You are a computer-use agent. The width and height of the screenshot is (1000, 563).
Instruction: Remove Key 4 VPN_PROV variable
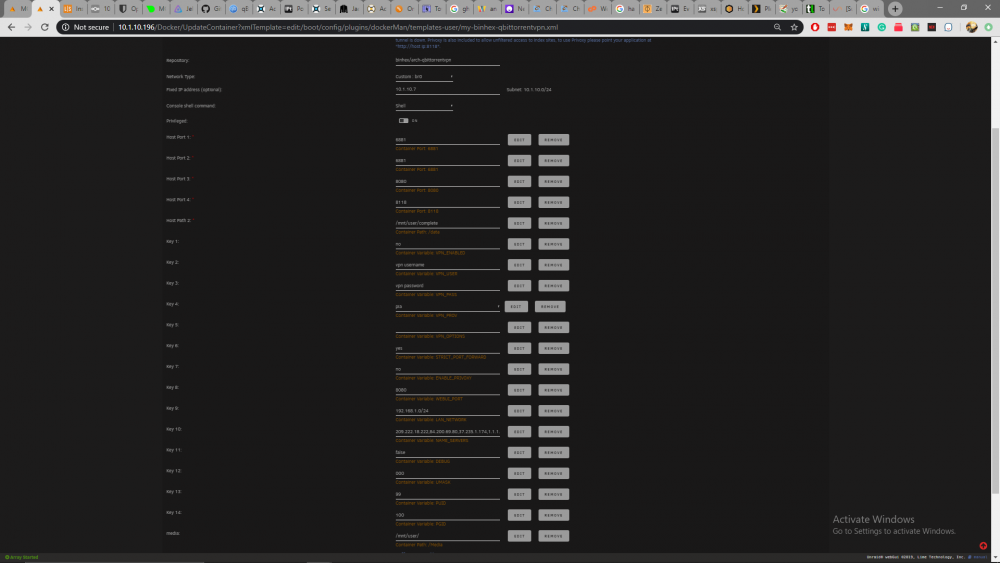click(x=550, y=307)
